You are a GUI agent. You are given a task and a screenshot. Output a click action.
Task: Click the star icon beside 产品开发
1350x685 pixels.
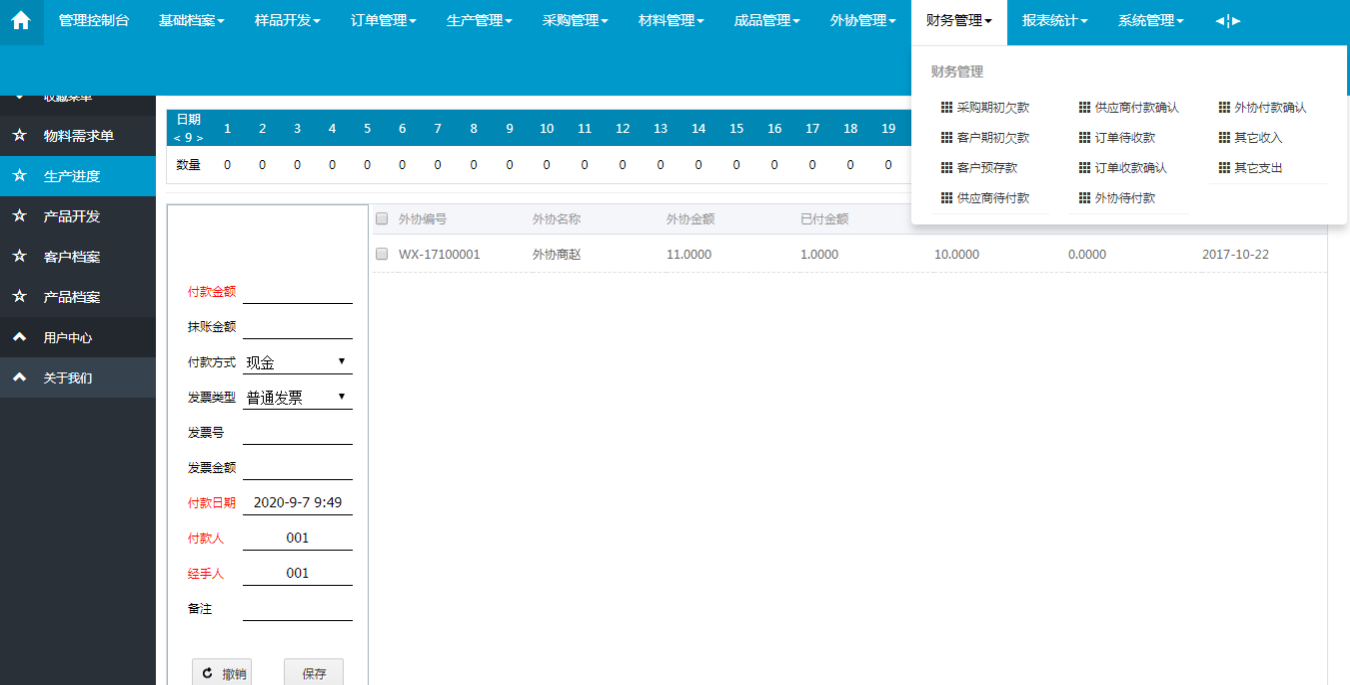(x=19, y=216)
